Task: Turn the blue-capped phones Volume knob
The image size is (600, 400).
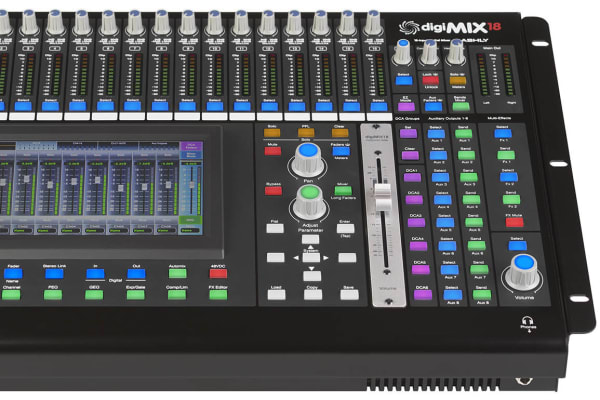Action: click(x=523, y=273)
